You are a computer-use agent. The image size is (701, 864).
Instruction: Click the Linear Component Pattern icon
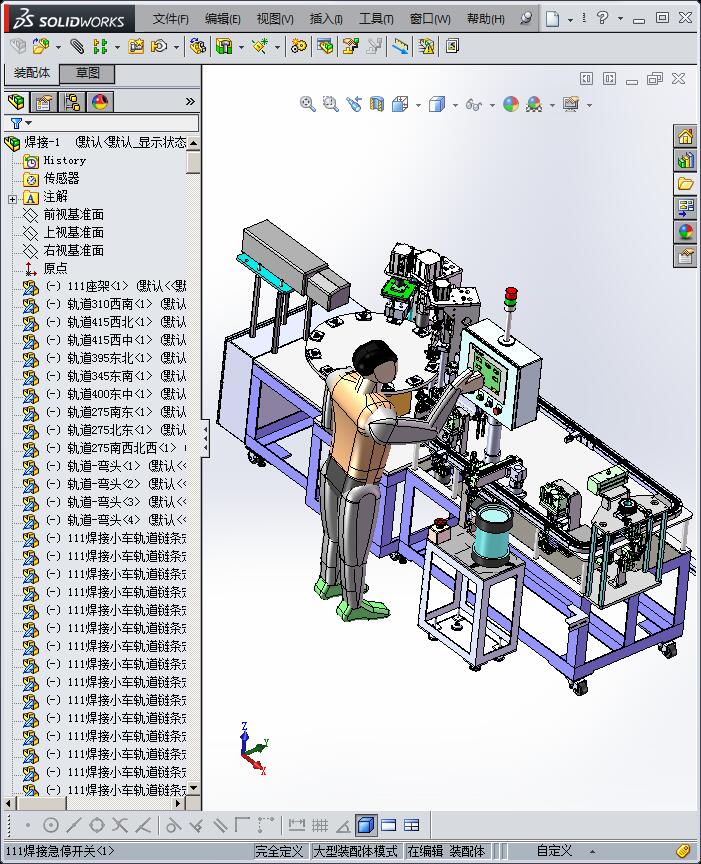(100, 46)
